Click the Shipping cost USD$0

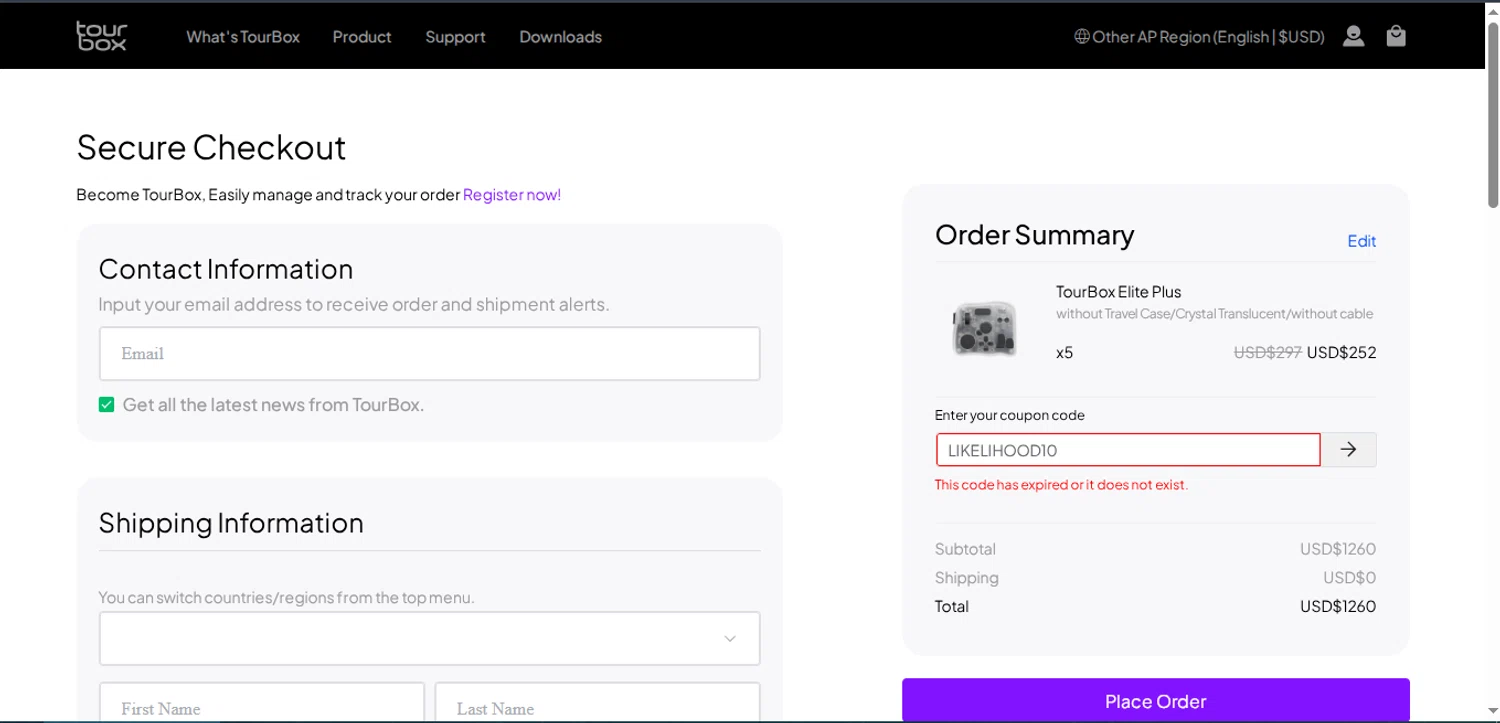coord(1349,577)
